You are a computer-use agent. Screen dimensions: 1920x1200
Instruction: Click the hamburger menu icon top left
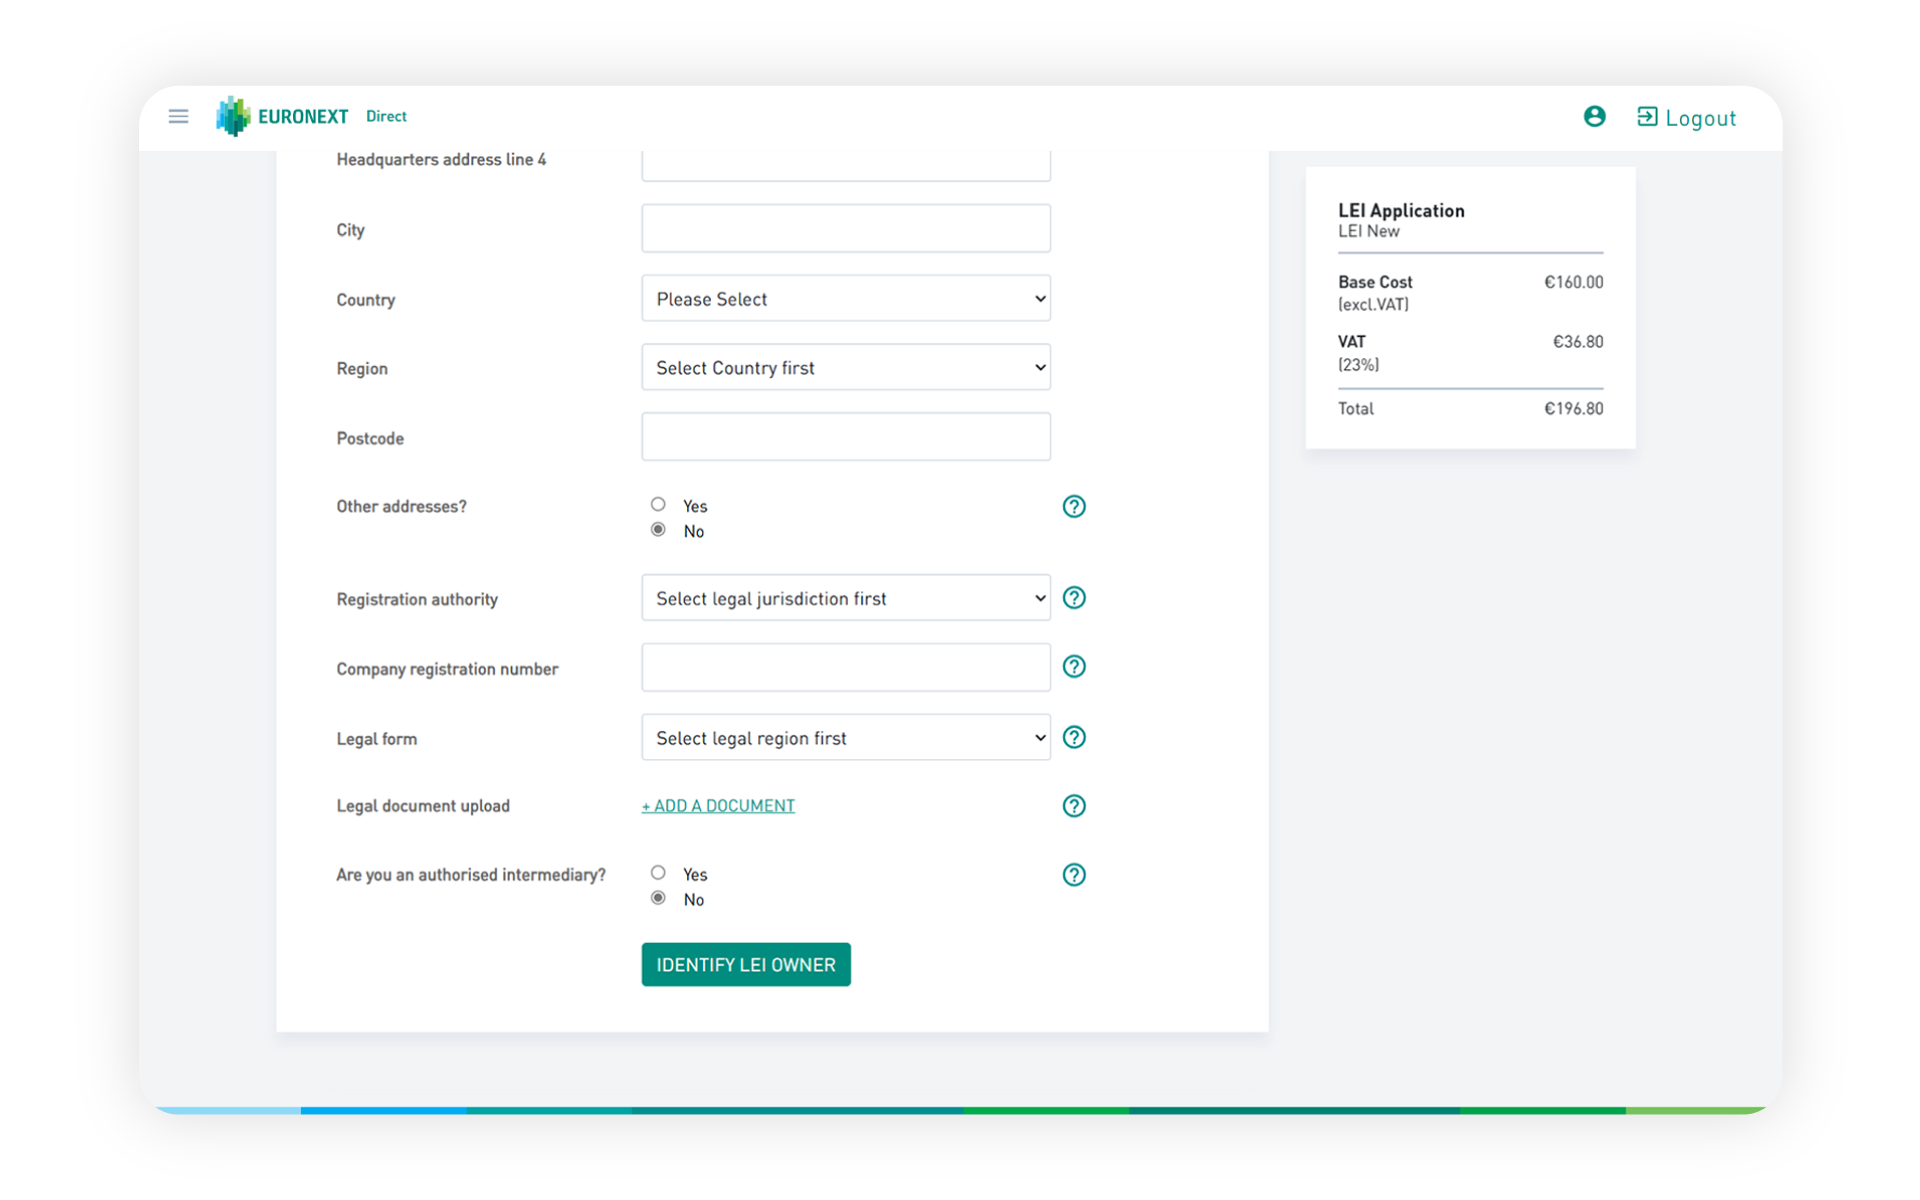click(180, 116)
